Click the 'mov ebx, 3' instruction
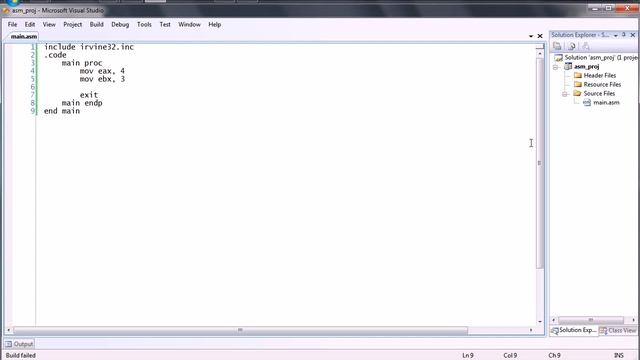The image size is (640, 360). point(102,79)
